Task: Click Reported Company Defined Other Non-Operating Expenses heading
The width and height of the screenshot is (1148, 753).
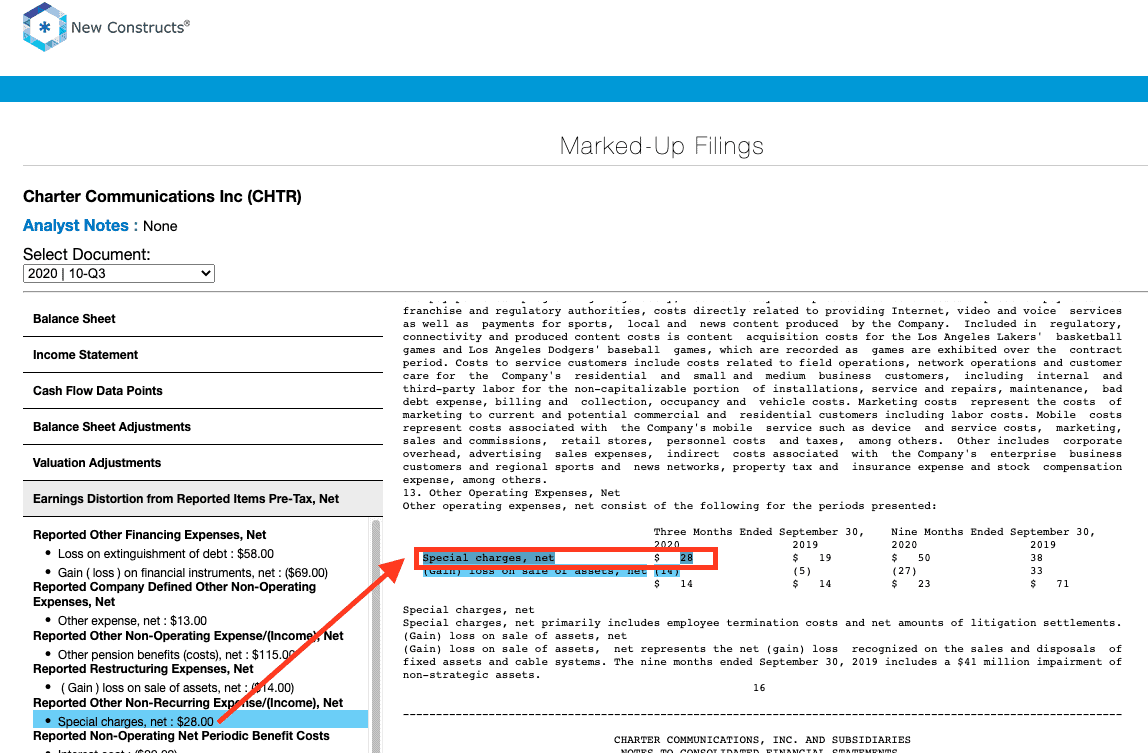Action: click(174, 594)
